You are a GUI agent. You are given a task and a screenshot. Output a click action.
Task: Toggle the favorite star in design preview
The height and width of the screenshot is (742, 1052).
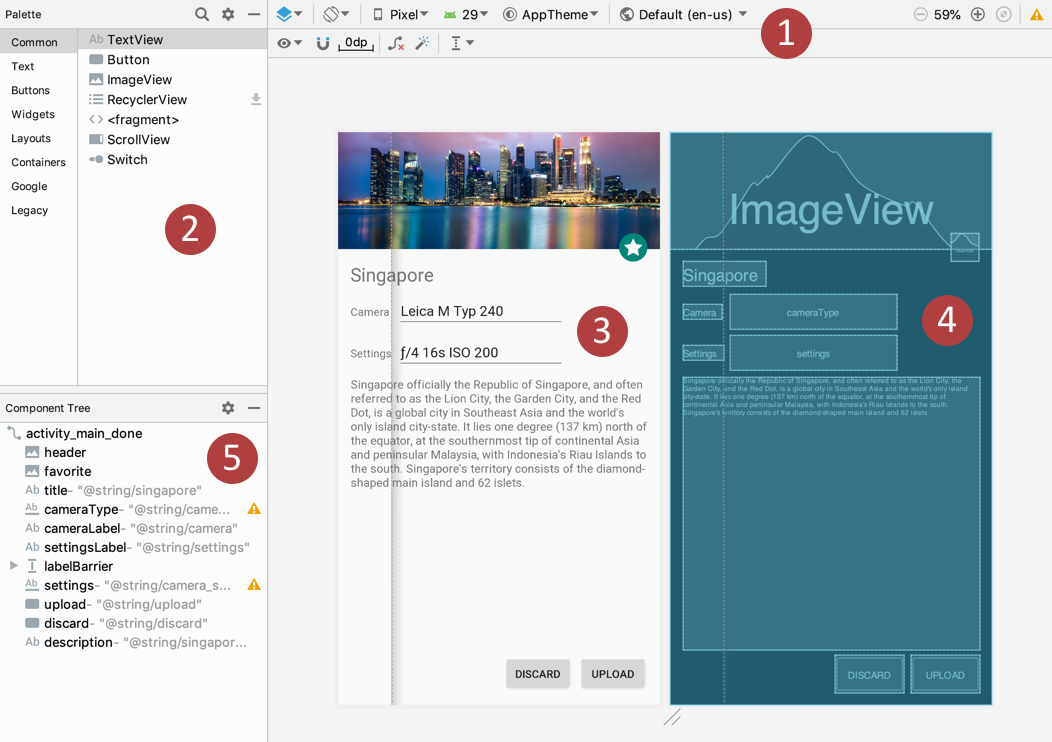click(632, 248)
